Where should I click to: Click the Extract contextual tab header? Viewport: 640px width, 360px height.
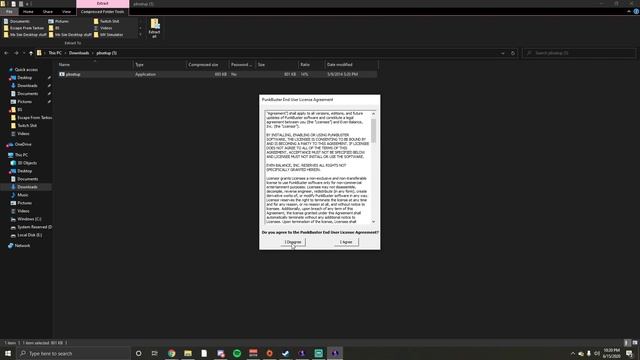click(102, 4)
